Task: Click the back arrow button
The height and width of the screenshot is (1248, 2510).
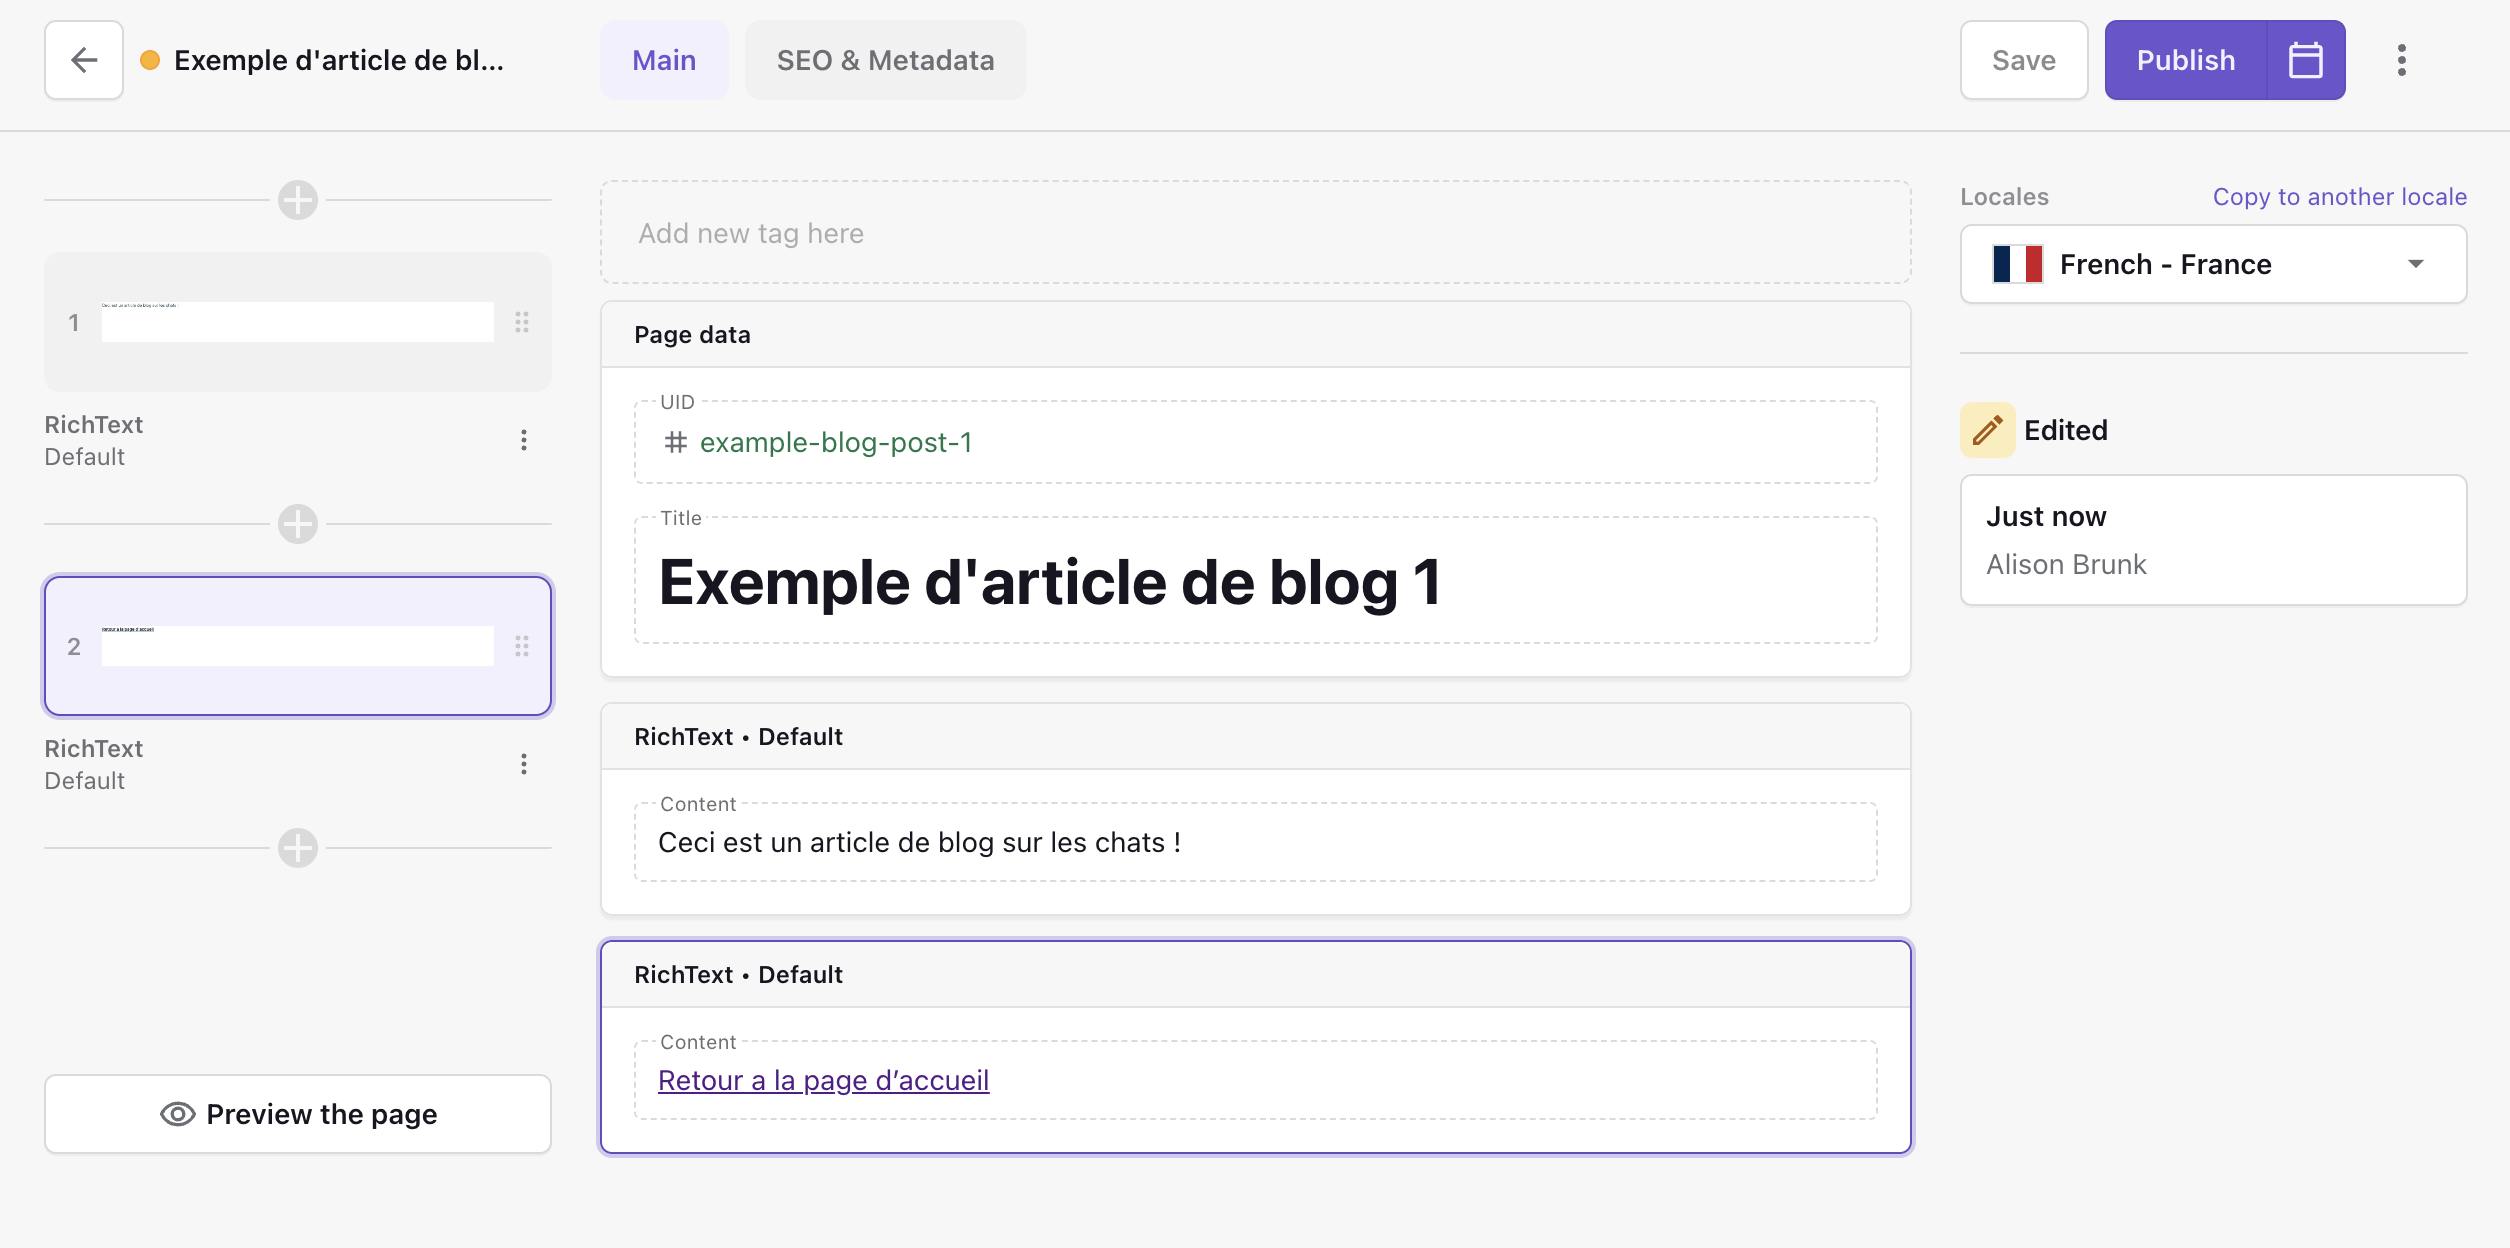Action: pyautogui.click(x=84, y=60)
